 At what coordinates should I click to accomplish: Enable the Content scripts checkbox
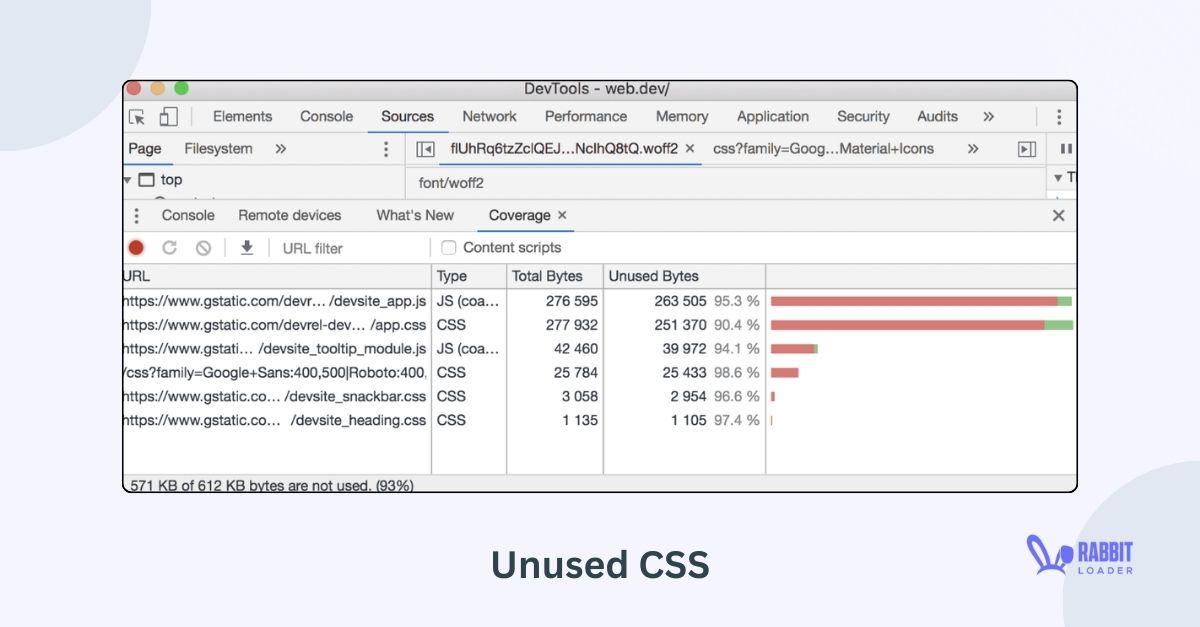[448, 247]
